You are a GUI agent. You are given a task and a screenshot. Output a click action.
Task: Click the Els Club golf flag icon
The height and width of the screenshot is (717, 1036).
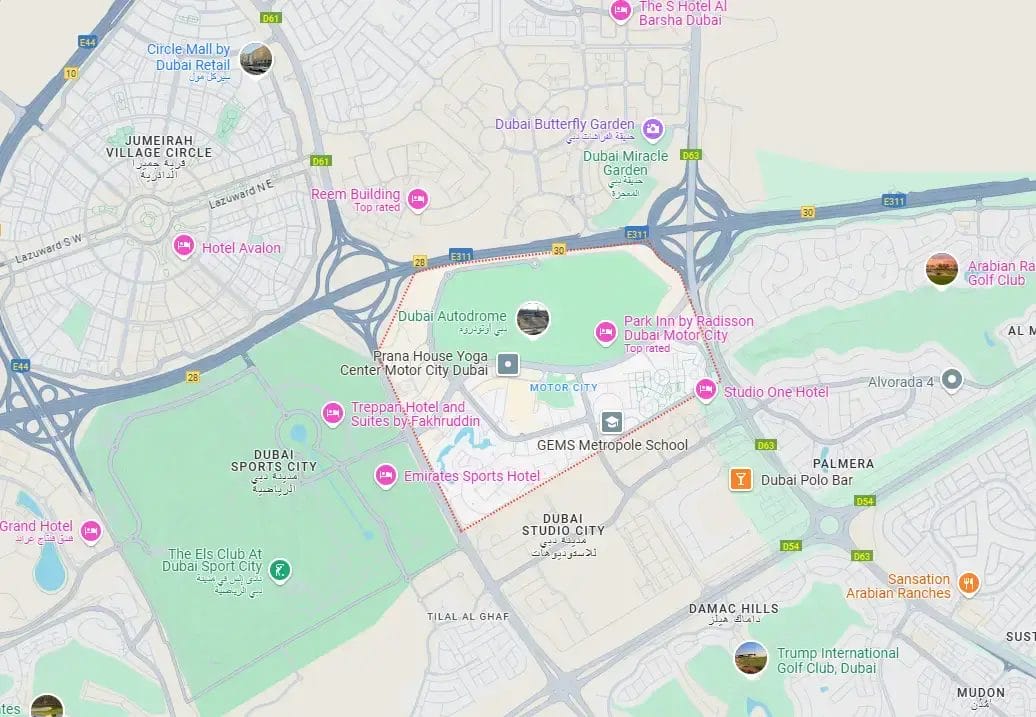(x=280, y=570)
